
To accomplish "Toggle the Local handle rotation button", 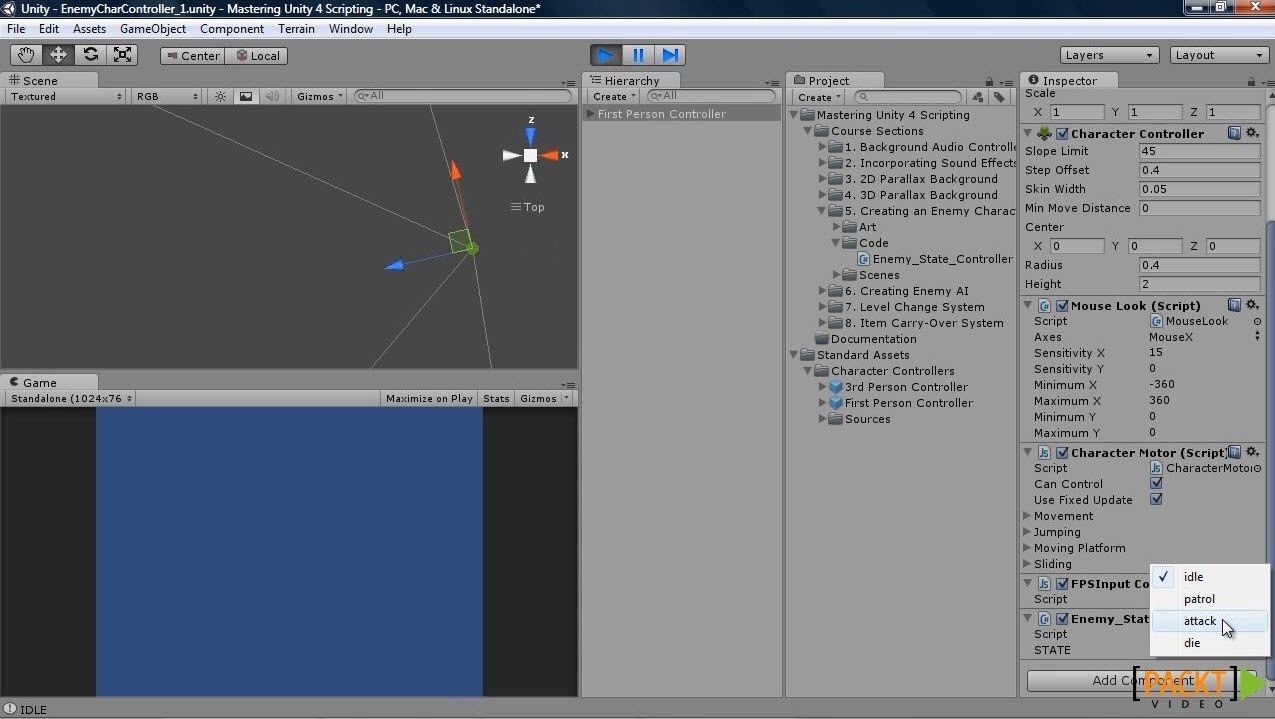I will coord(256,56).
